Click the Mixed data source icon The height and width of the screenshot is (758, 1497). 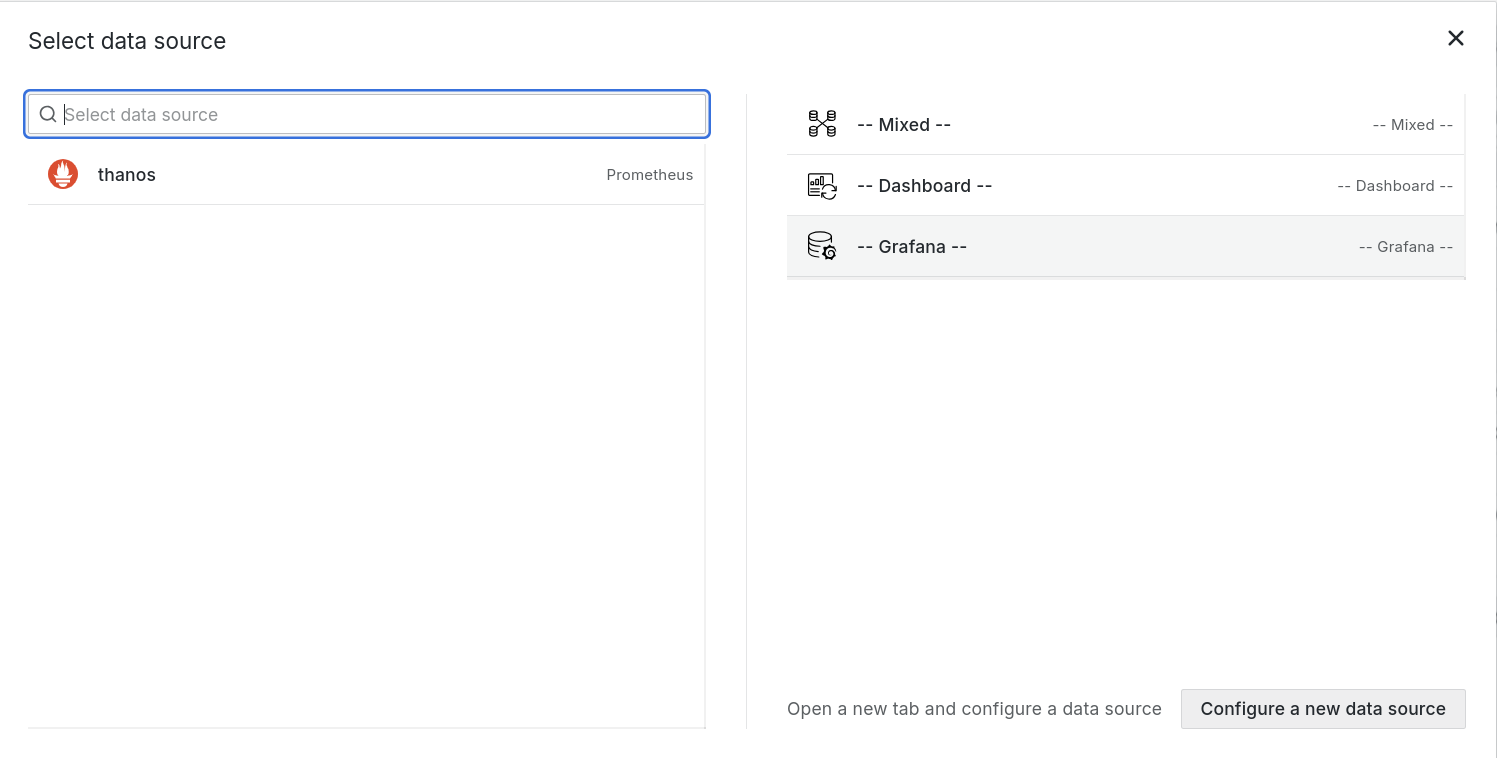click(x=822, y=124)
